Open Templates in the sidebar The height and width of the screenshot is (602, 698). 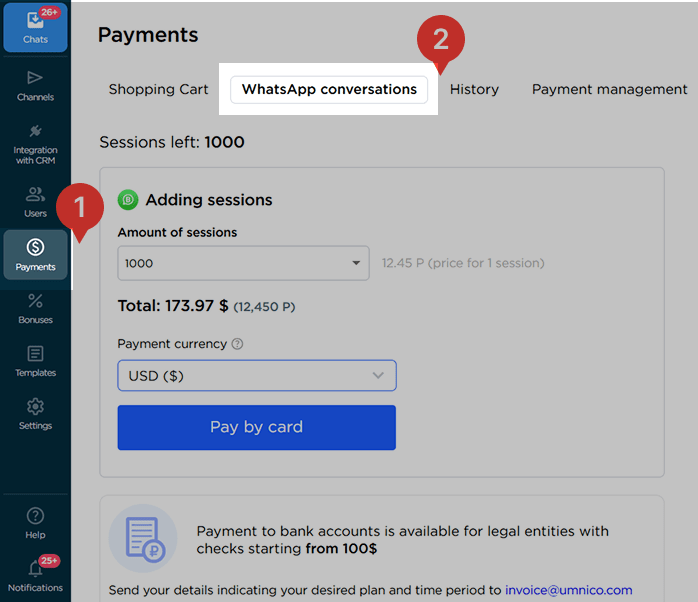(x=35, y=361)
